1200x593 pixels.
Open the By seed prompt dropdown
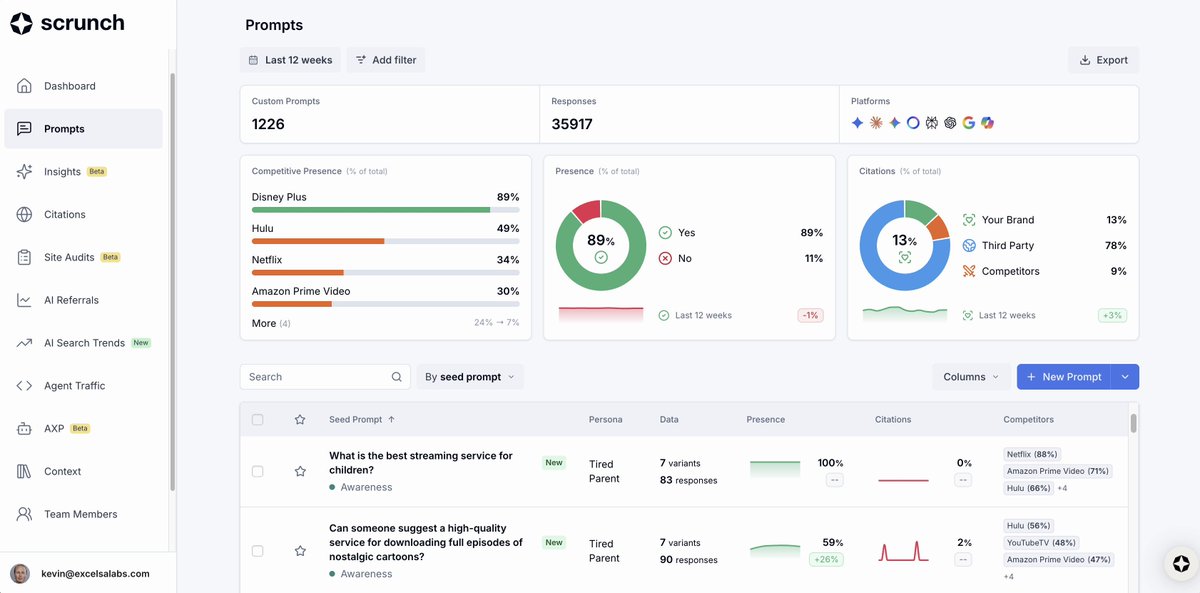point(470,377)
